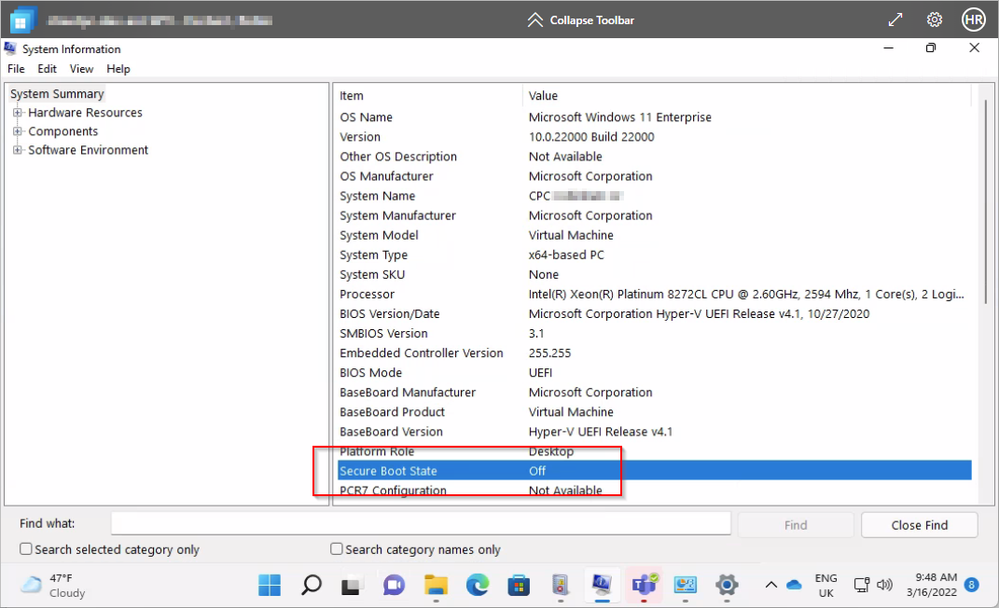The height and width of the screenshot is (608, 999).
Task: Restore the System Information window size
Action: (931, 48)
